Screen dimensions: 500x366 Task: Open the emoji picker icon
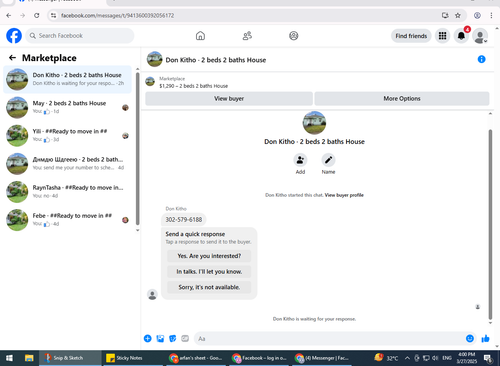tap(470, 339)
